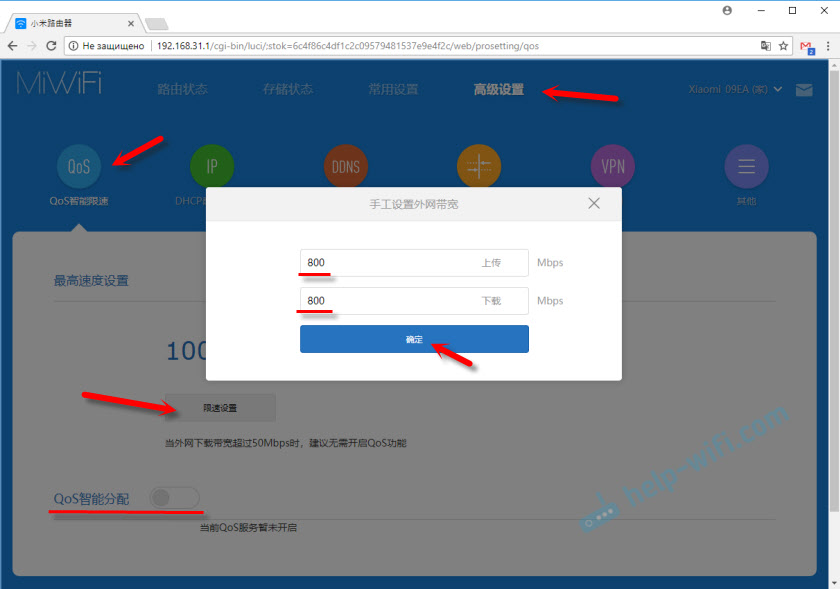Click the MiWiFi logo
The image size is (840, 589).
pos(59,84)
